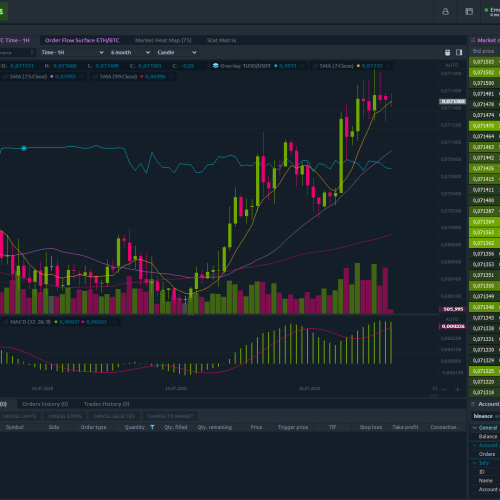The width and height of the screenshot is (500, 500).
Task: Remove the MACD indicator panel
Action: click(x=115, y=322)
